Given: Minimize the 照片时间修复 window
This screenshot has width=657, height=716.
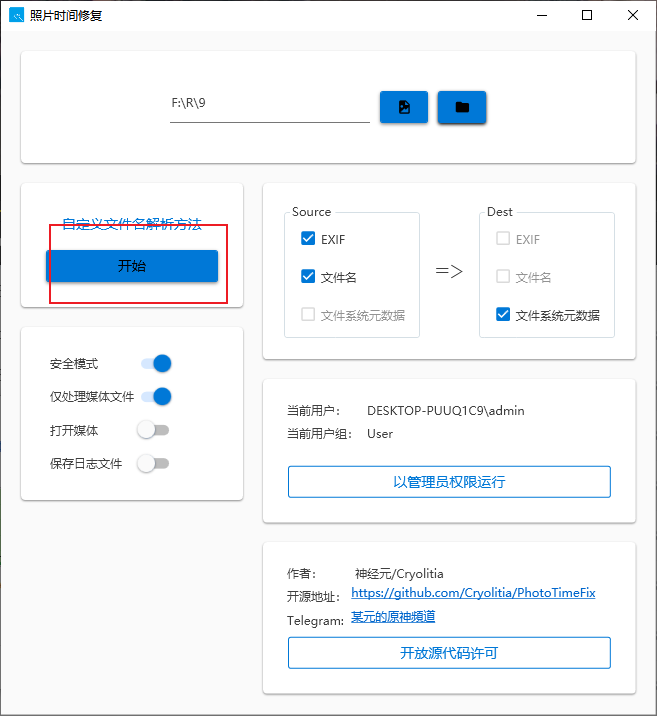Looking at the screenshot, I should click(542, 16).
